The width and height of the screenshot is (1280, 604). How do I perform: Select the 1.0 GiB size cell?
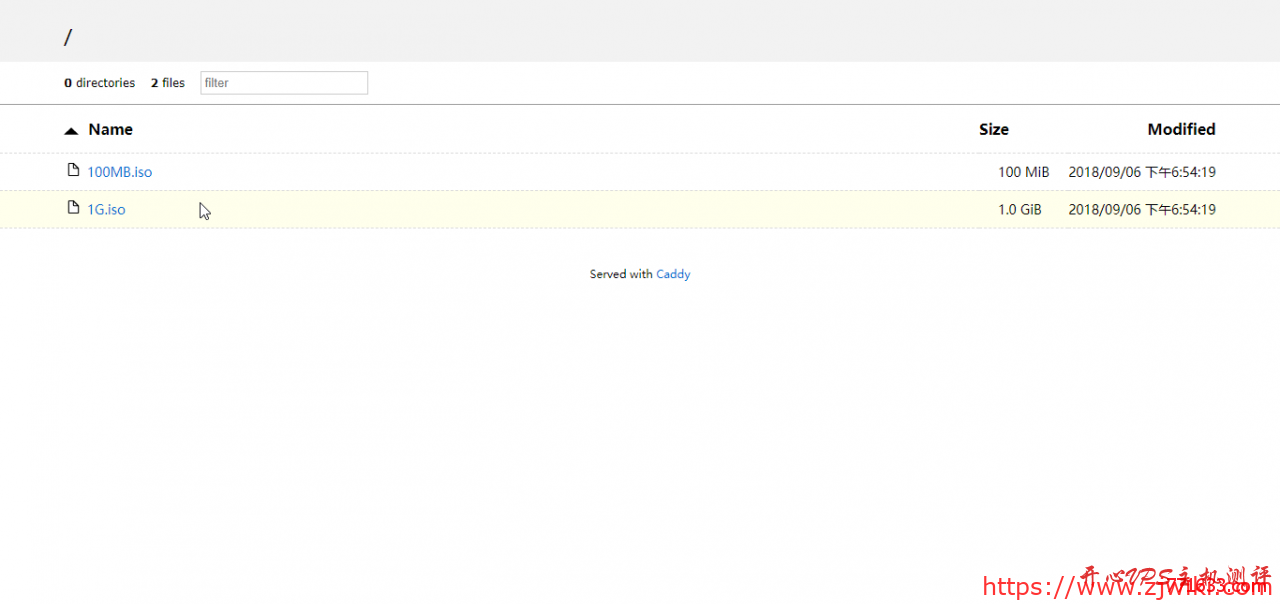[x=1020, y=210]
